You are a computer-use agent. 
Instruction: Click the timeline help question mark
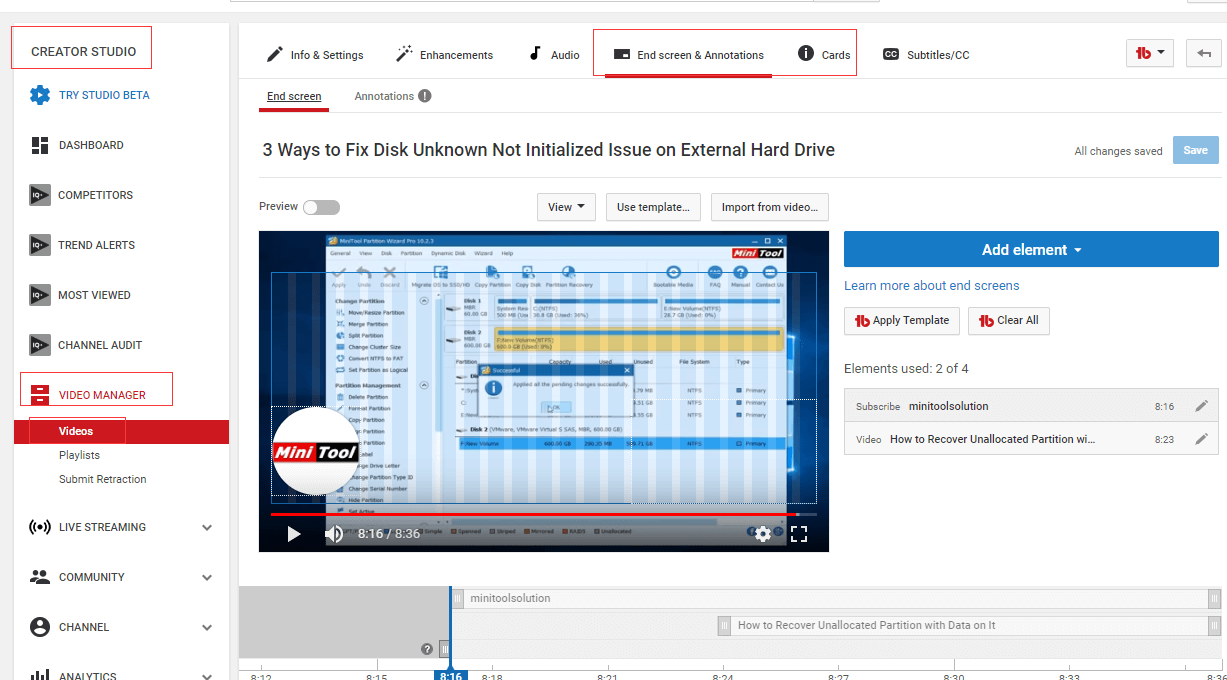pos(427,649)
